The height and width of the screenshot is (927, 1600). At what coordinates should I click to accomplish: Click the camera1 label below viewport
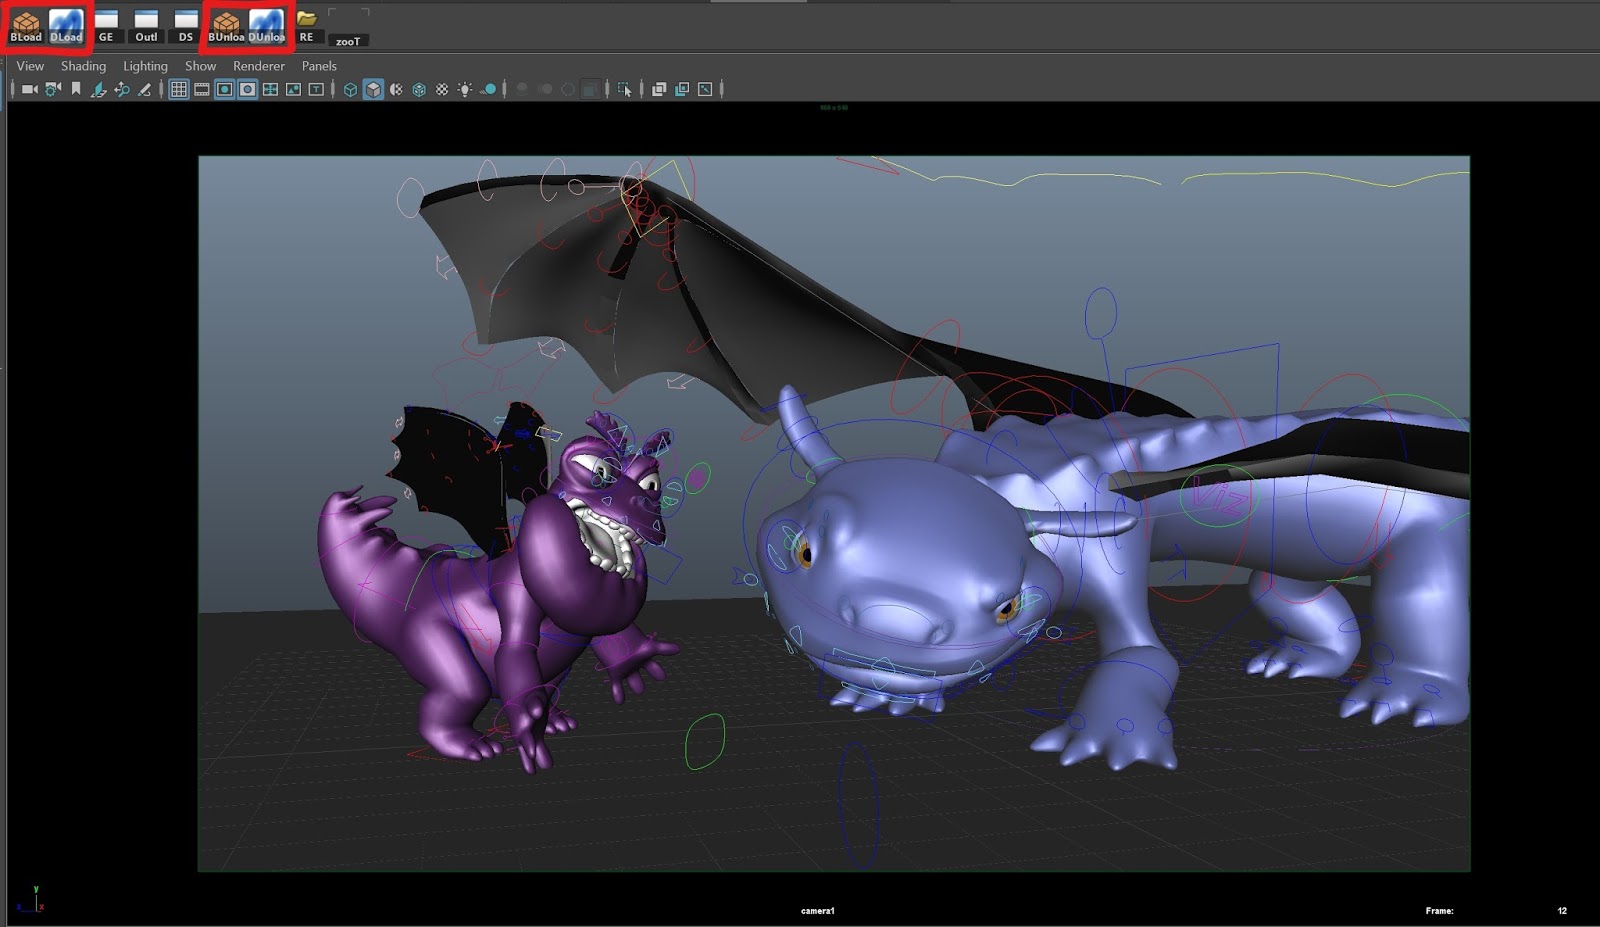818,911
